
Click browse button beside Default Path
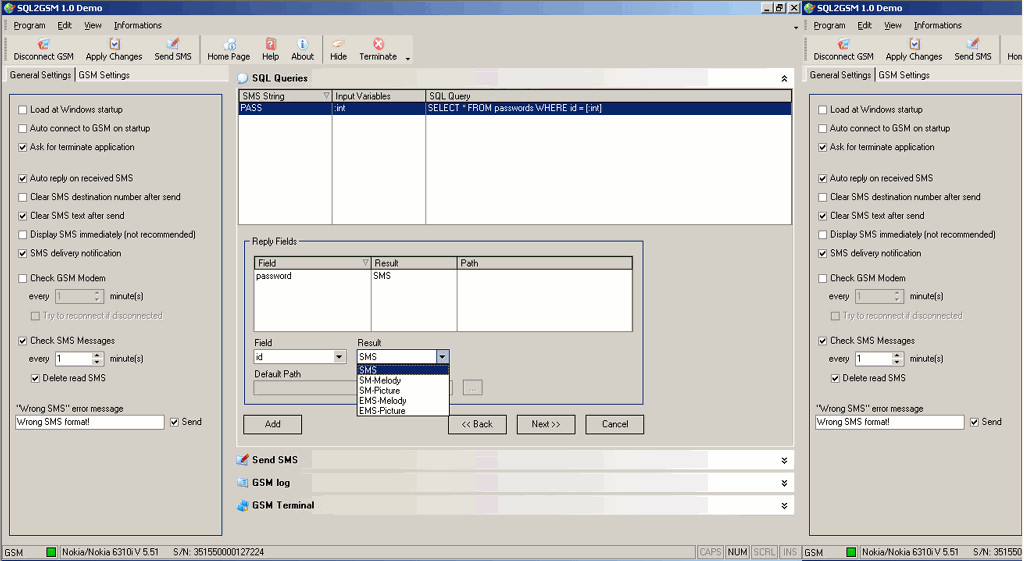coord(473,388)
